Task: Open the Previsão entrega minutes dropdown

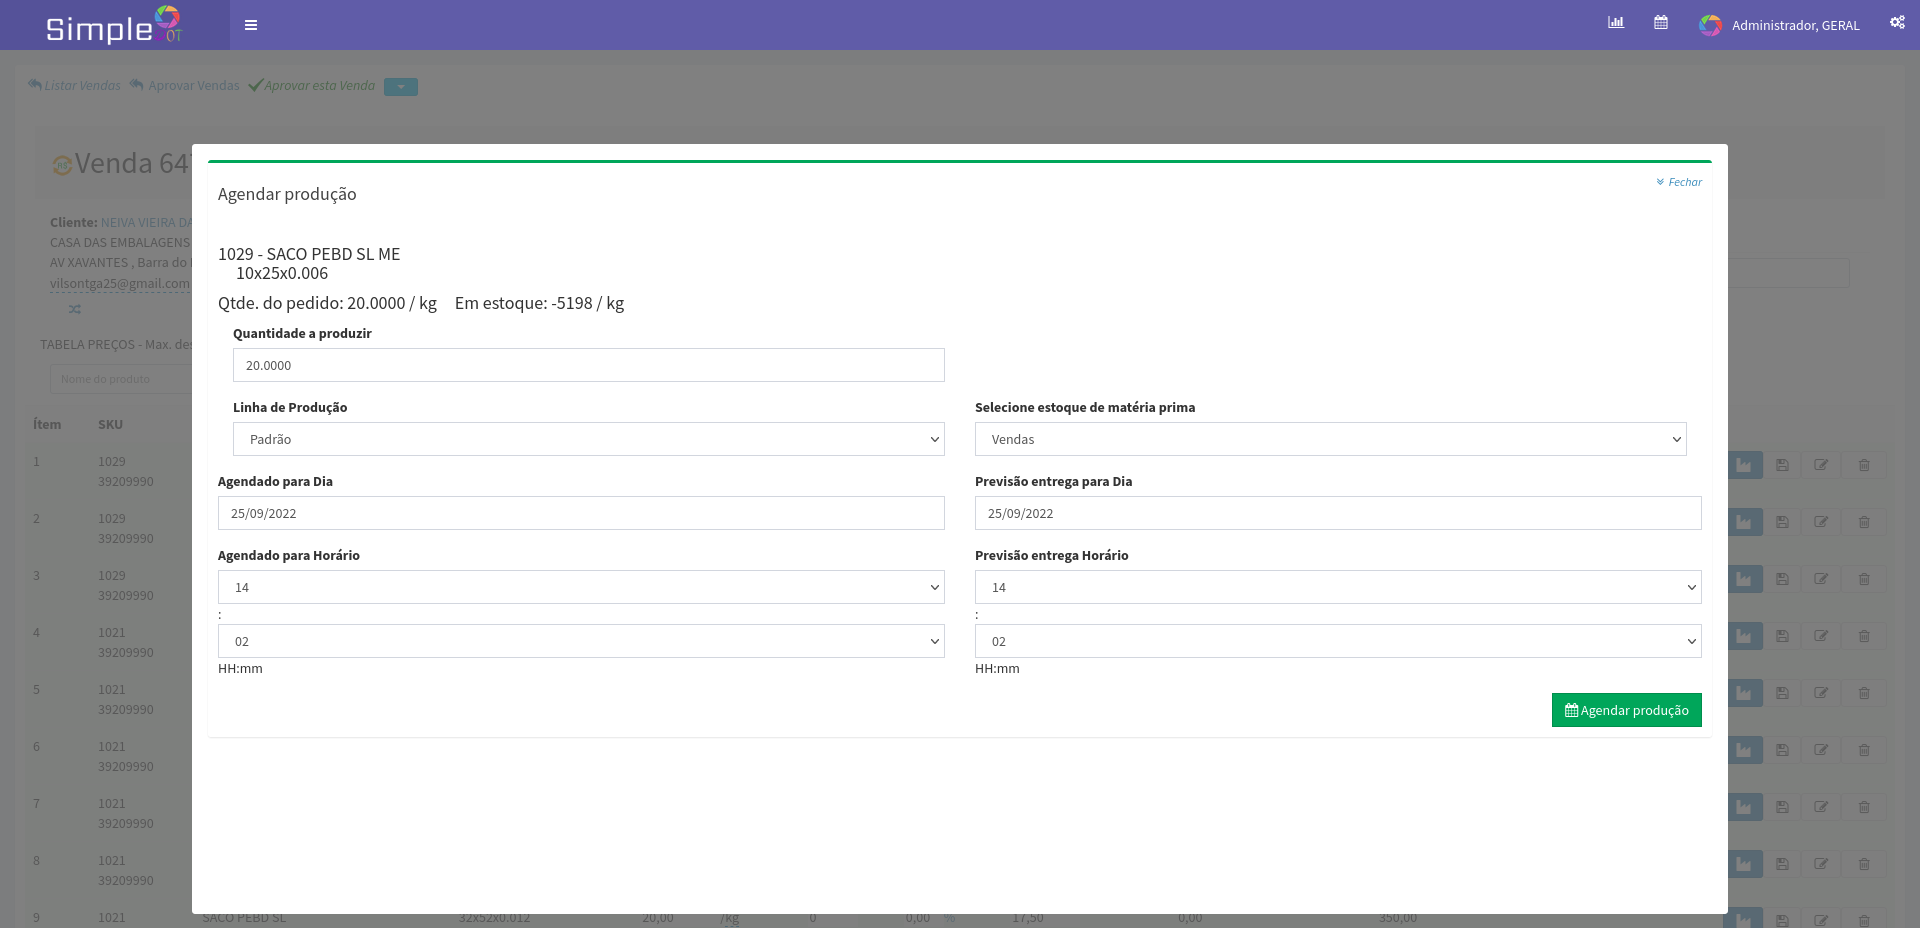Action: click(x=1338, y=641)
